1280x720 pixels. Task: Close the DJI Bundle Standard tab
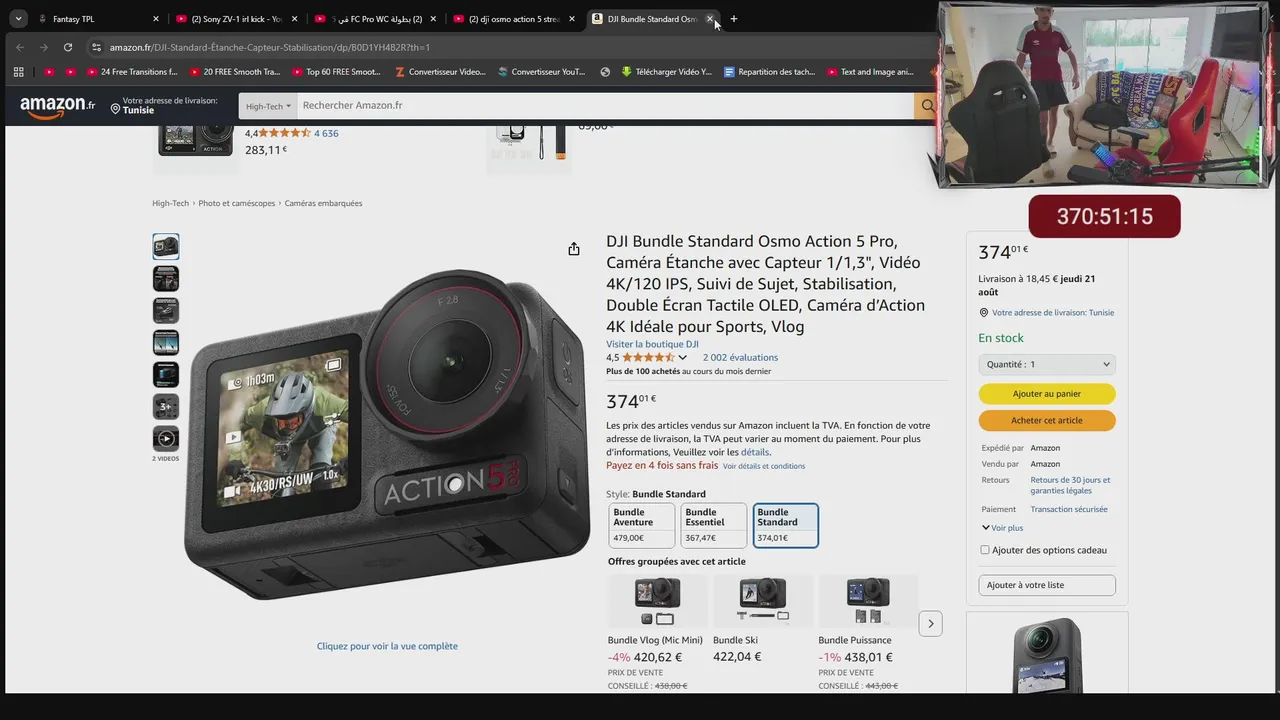pos(710,19)
